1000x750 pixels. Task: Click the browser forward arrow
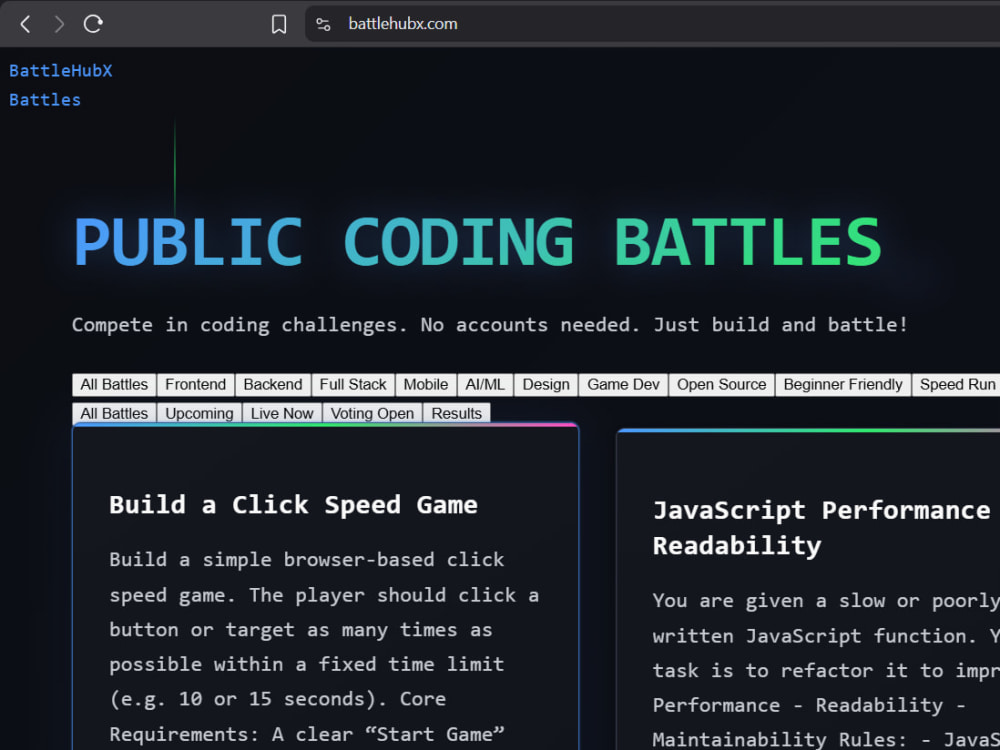coord(59,24)
